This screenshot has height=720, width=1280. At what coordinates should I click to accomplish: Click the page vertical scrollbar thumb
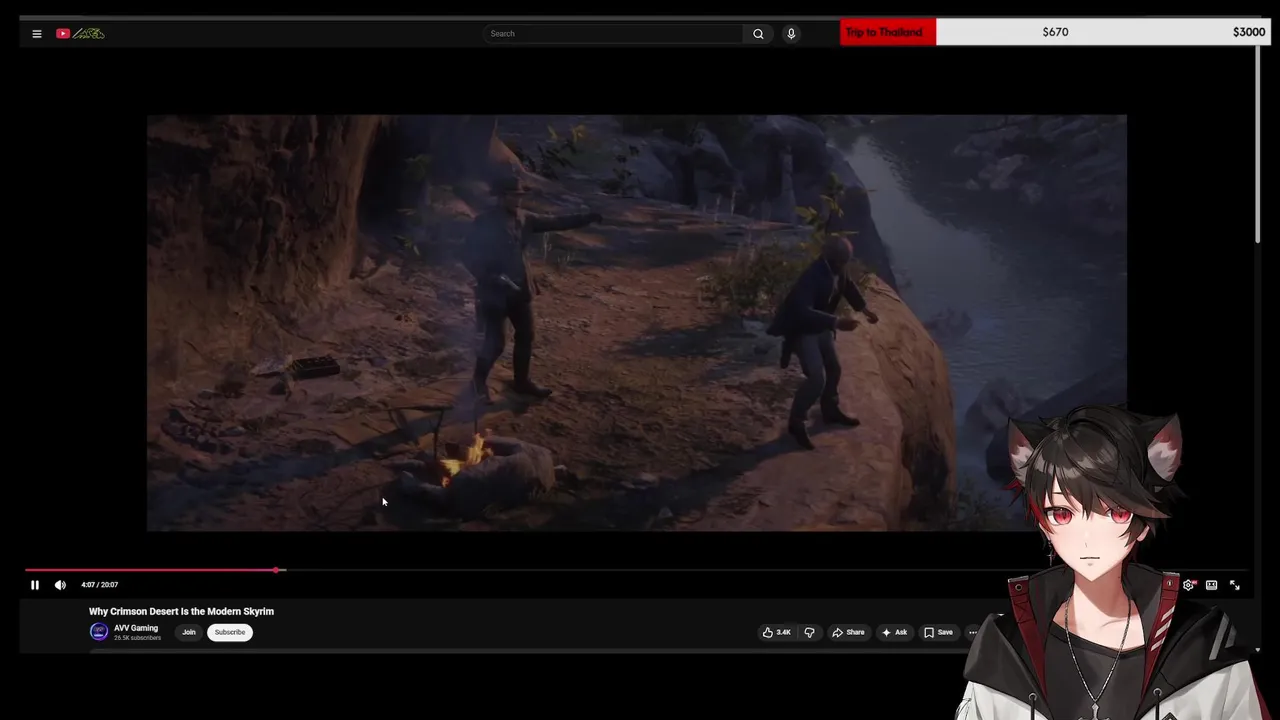tap(1258, 145)
